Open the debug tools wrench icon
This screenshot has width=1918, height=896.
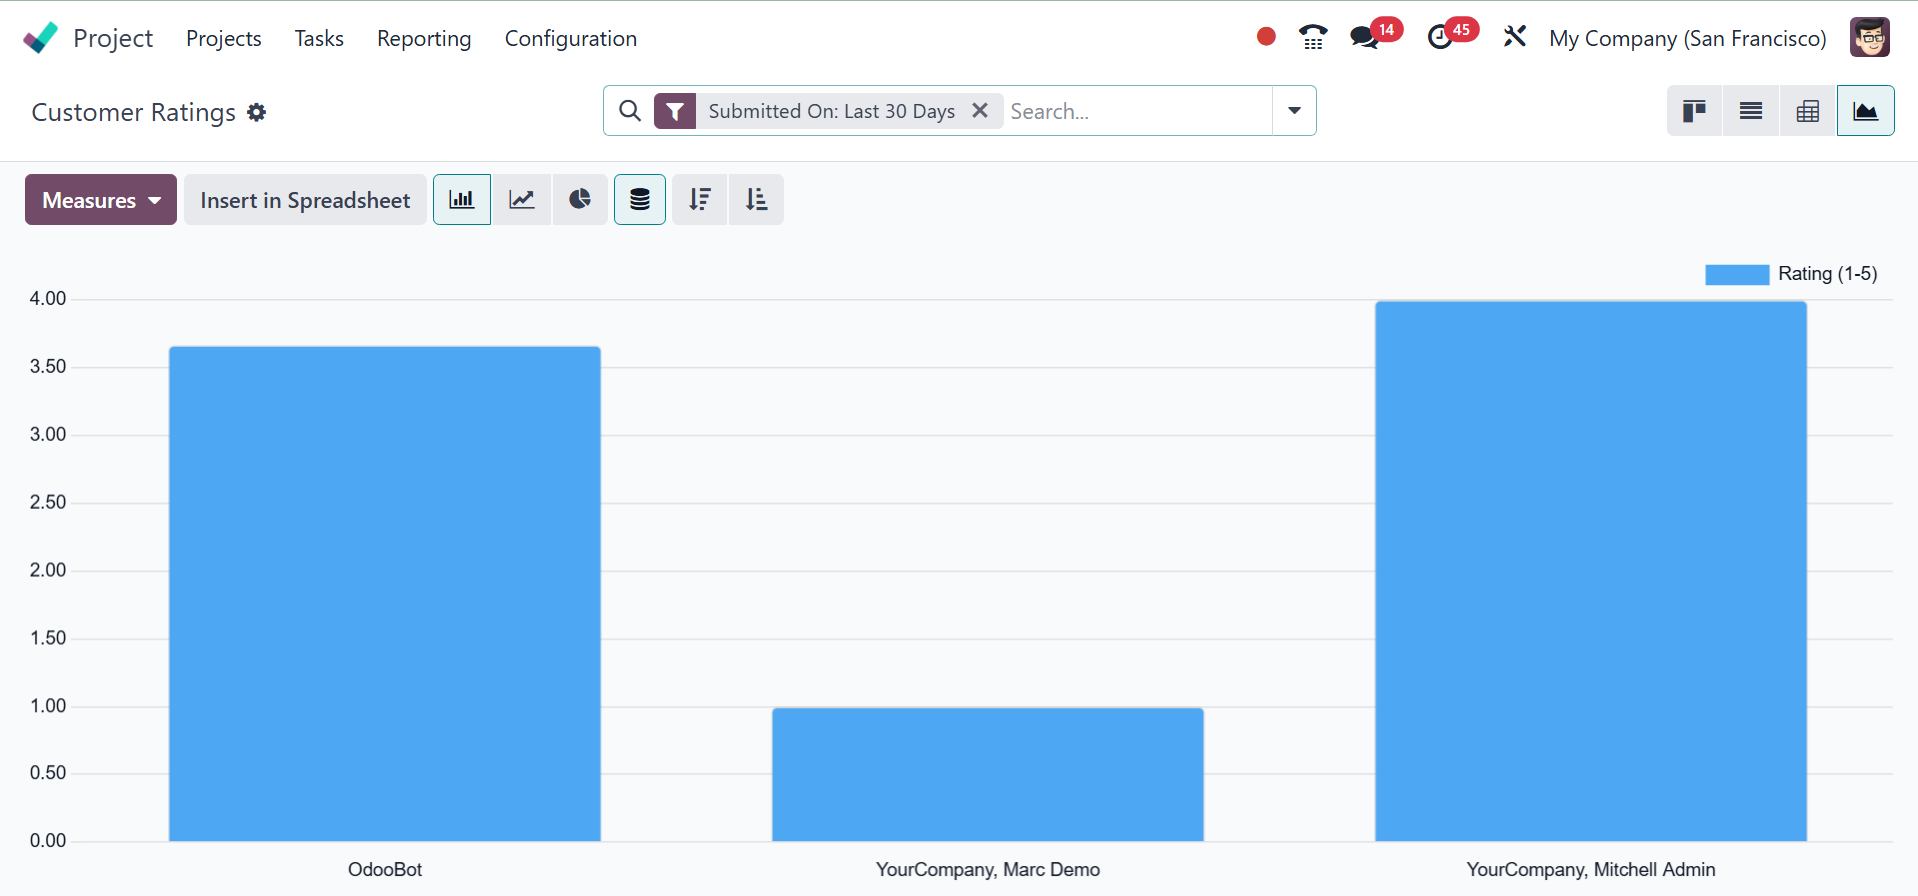pos(1515,37)
